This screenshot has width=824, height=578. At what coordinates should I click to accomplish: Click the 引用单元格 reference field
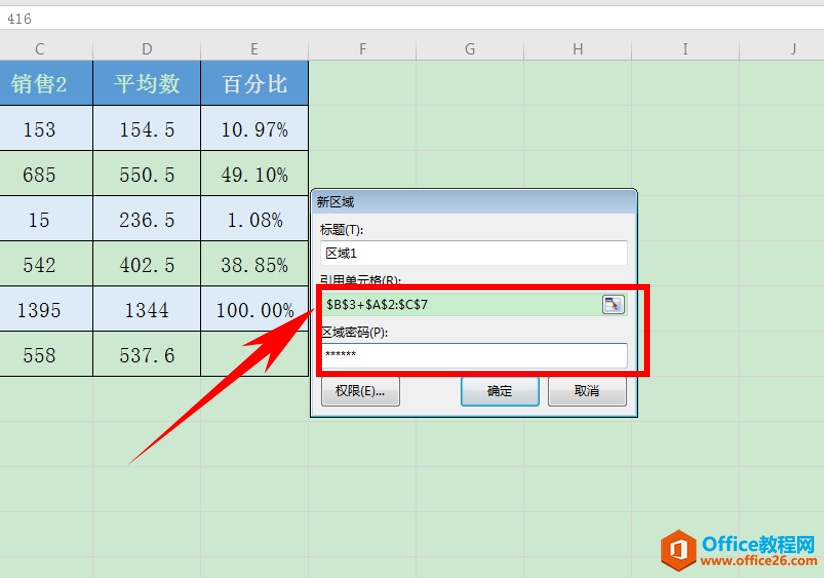tap(460, 304)
